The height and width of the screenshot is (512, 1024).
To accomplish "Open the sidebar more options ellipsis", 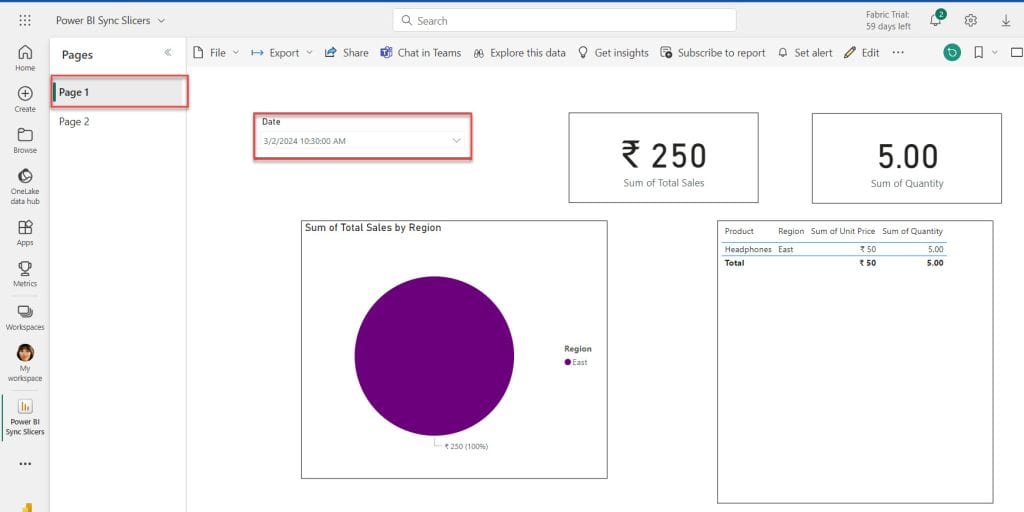I will [25, 464].
